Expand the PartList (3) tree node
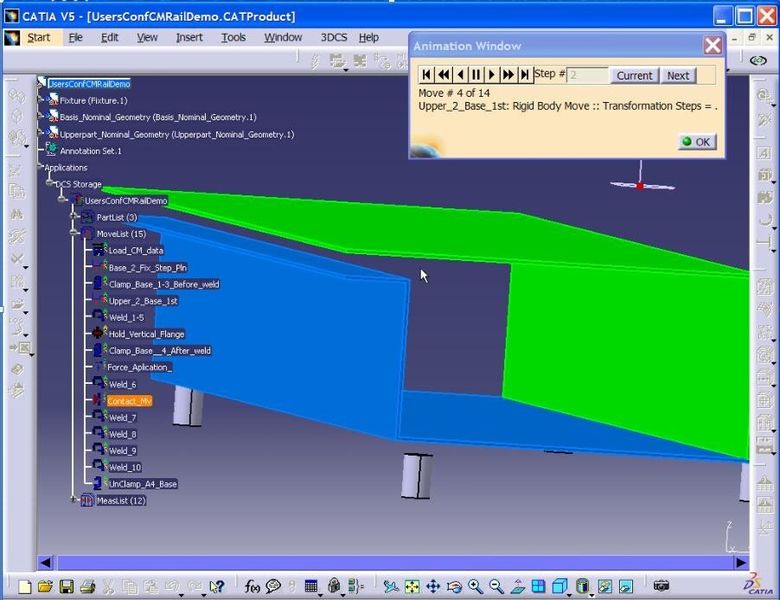780x600 pixels. tap(74, 218)
